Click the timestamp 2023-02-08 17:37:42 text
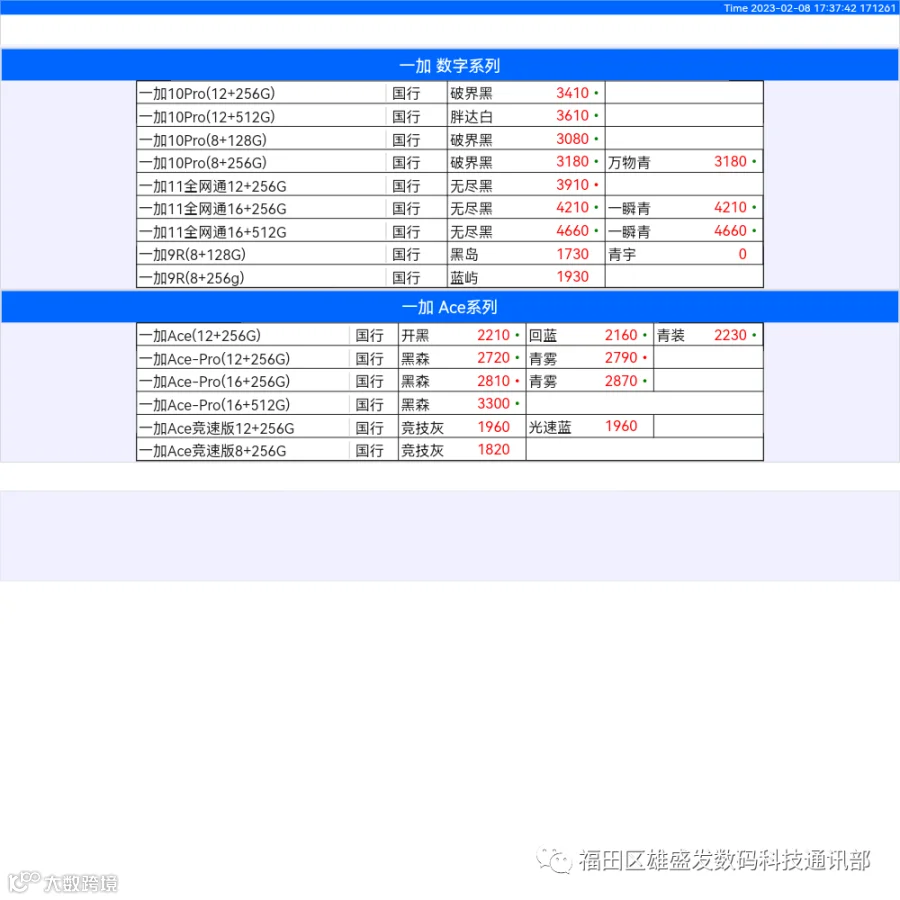Viewport: 900px width, 900px height. pos(804,7)
